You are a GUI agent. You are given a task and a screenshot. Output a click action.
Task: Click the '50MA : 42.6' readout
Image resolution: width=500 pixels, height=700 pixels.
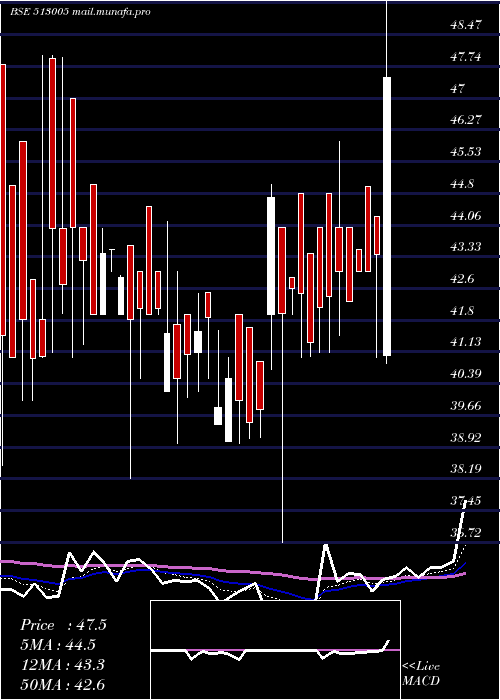63,684
